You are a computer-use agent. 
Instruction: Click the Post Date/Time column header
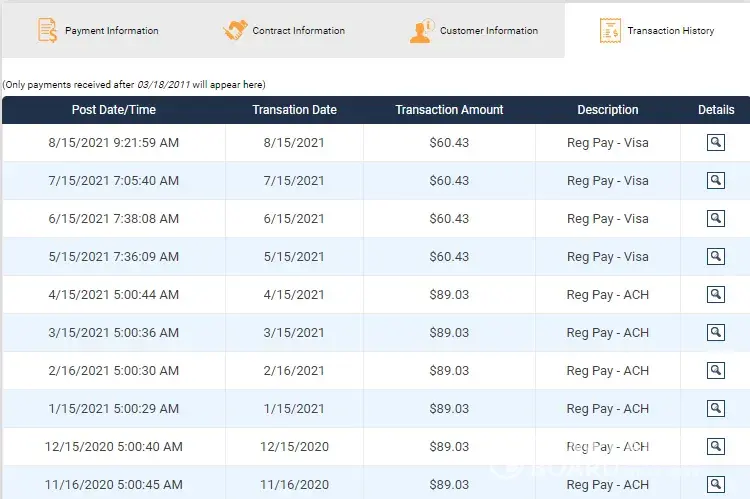click(x=113, y=110)
